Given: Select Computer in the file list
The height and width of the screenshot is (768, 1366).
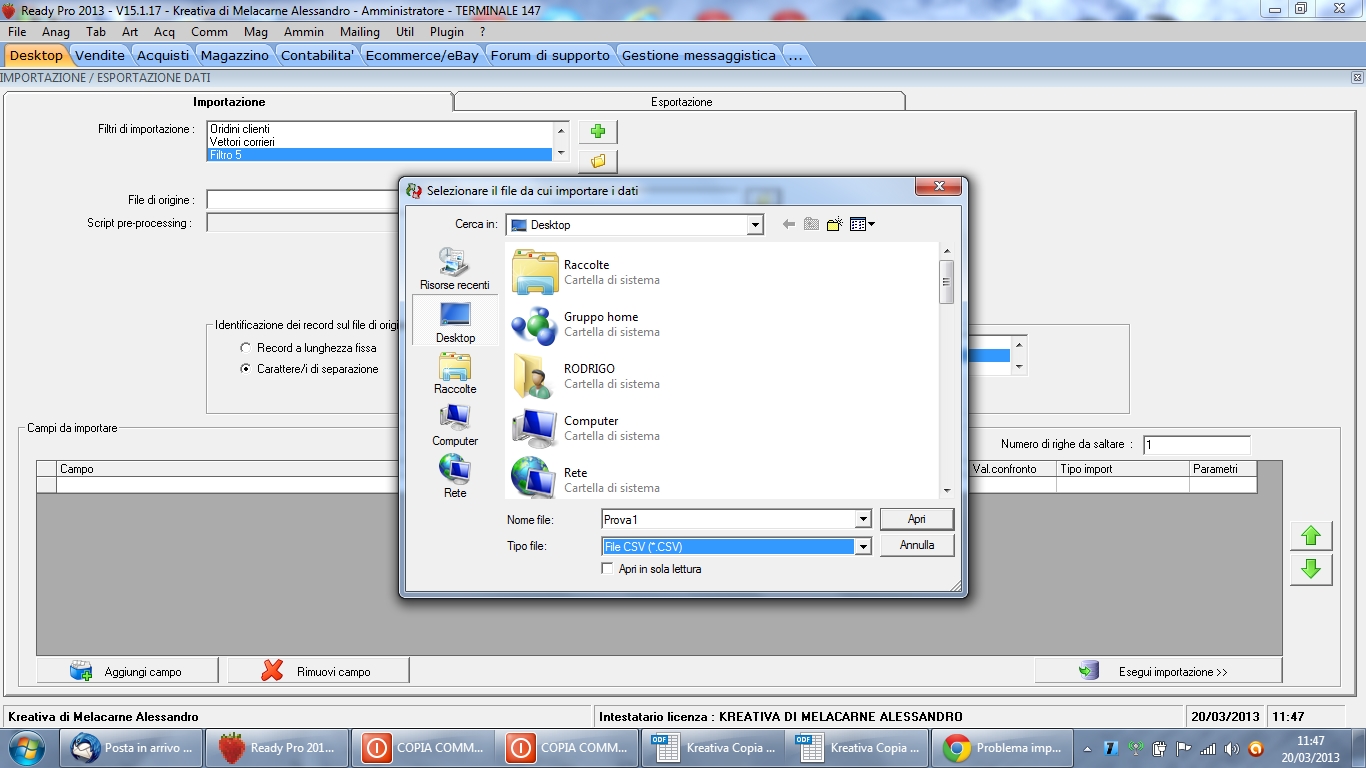Looking at the screenshot, I should (x=585, y=428).
